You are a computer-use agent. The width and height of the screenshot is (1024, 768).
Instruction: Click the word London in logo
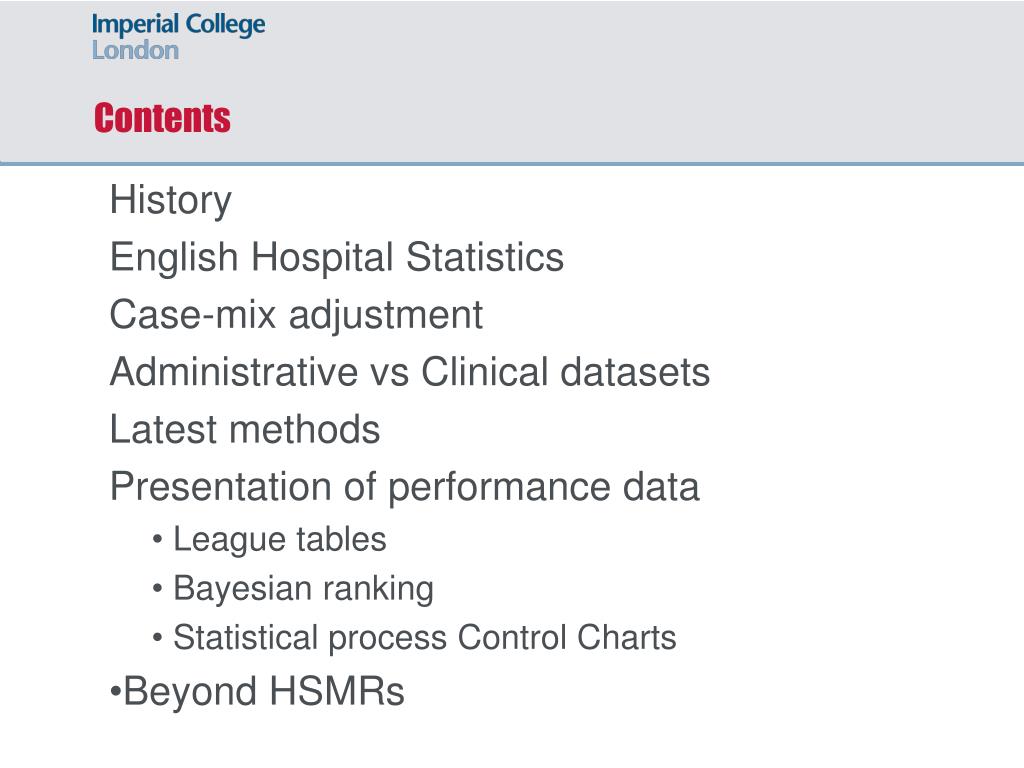tap(135, 50)
